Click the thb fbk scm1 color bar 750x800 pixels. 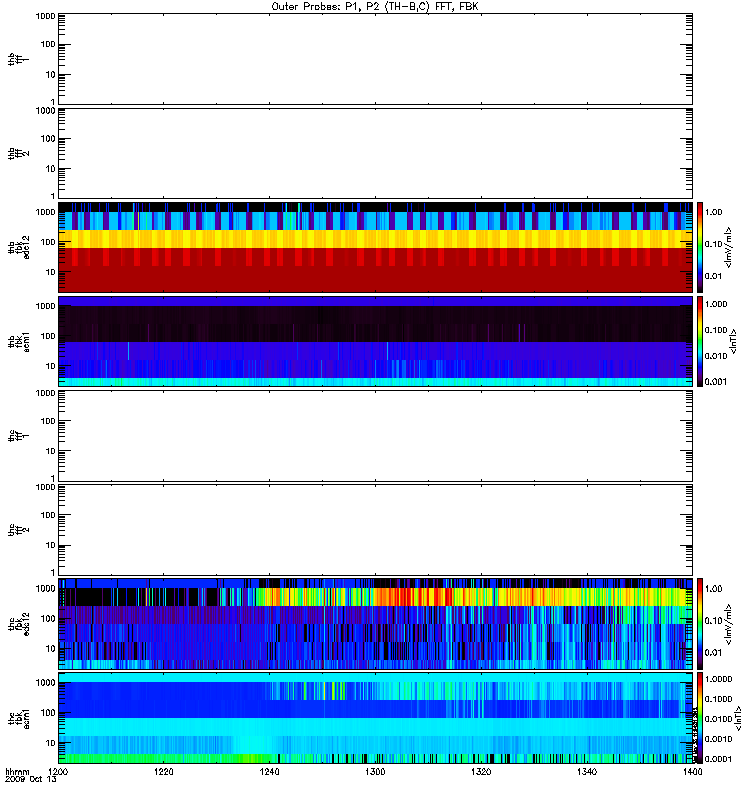pyautogui.click(x=700, y=341)
